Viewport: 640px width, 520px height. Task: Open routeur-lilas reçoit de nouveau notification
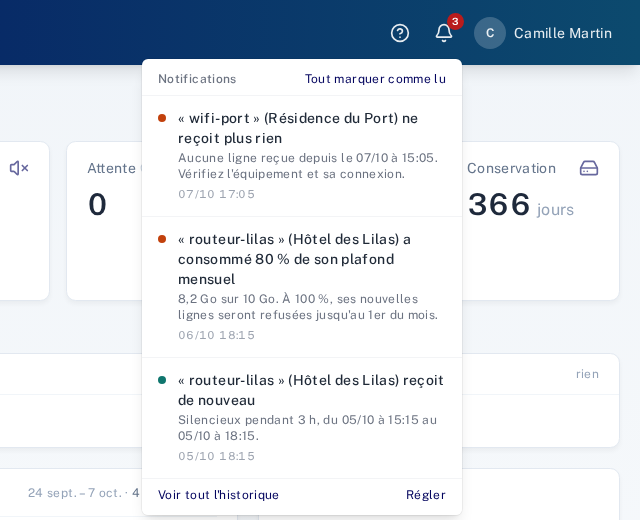tap(302, 418)
